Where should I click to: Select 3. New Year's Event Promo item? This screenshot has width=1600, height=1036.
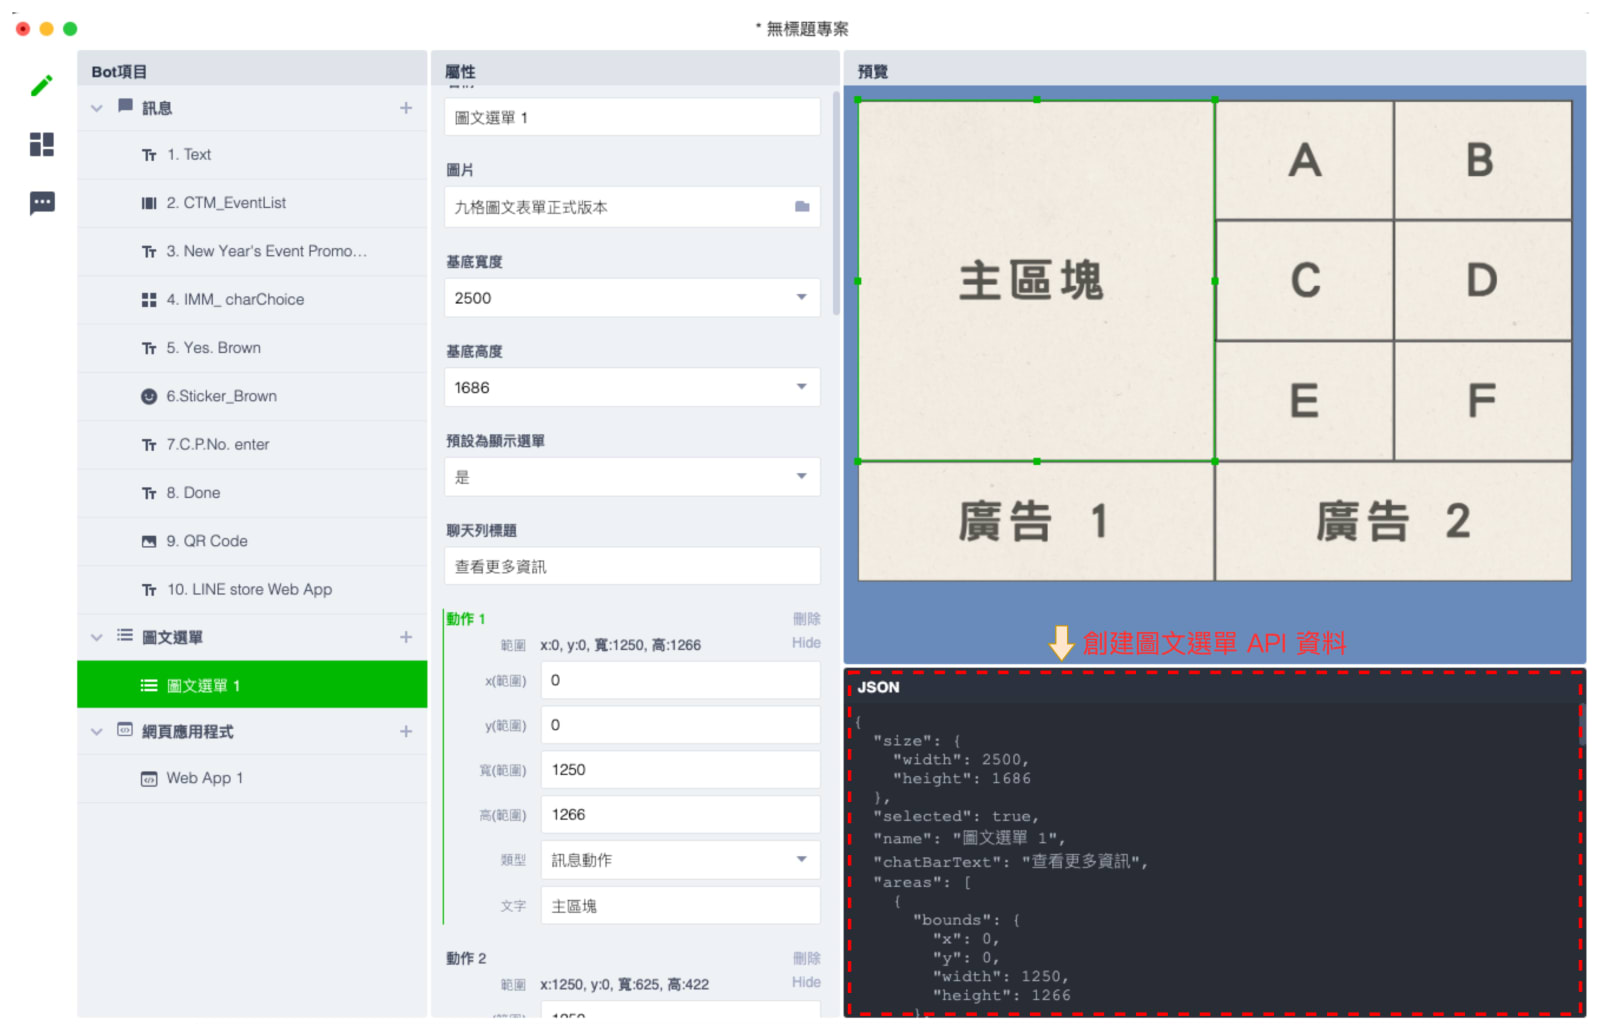pyautogui.click(x=252, y=252)
